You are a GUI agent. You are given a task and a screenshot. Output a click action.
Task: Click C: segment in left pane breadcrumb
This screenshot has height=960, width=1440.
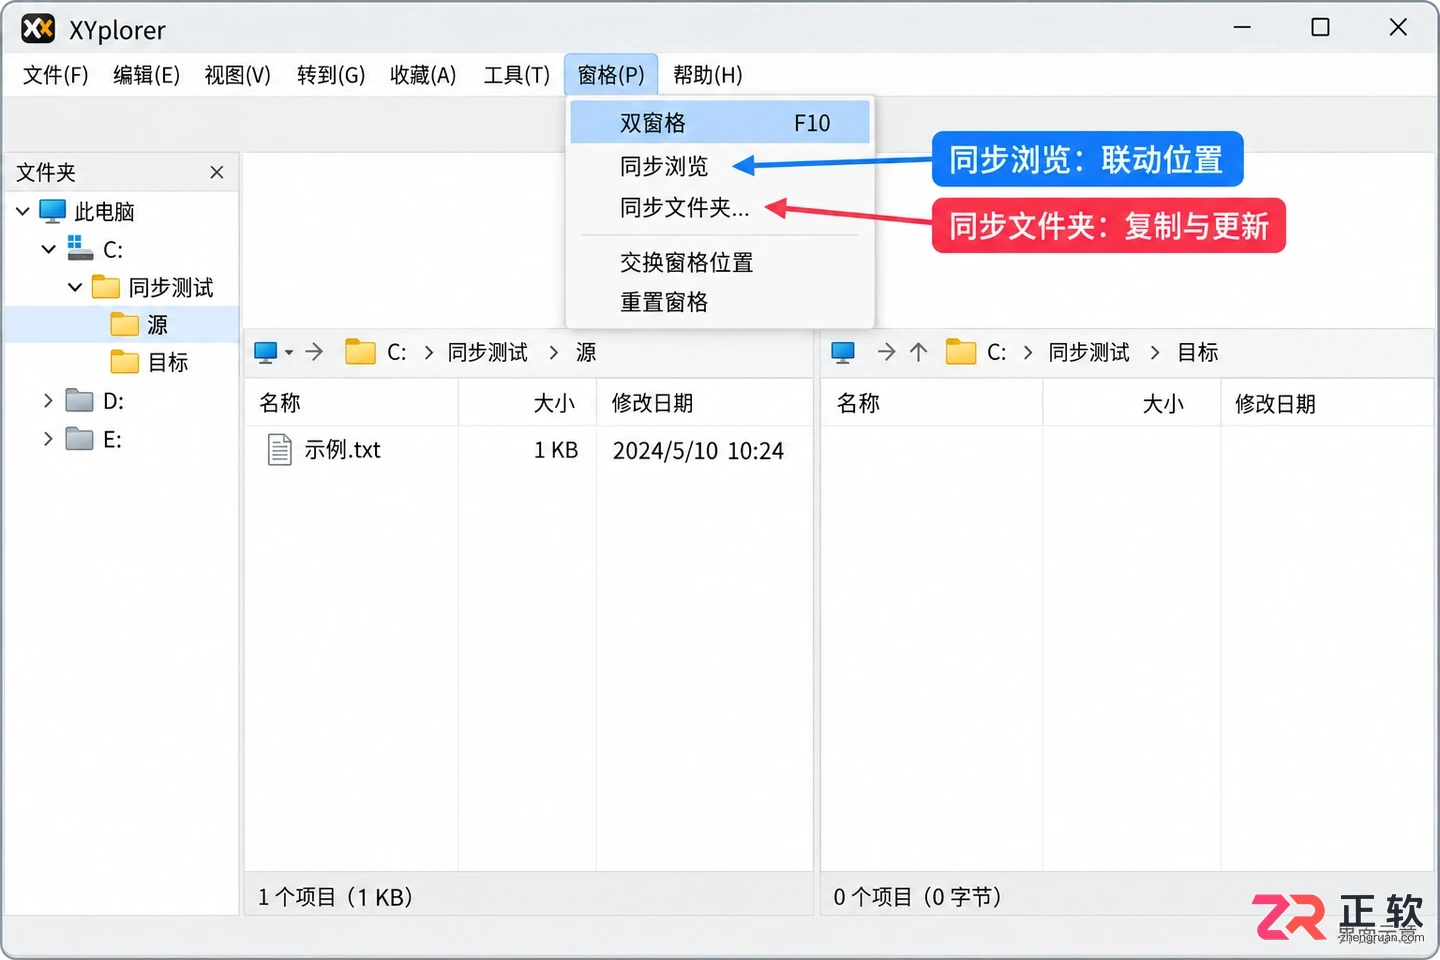[397, 352]
